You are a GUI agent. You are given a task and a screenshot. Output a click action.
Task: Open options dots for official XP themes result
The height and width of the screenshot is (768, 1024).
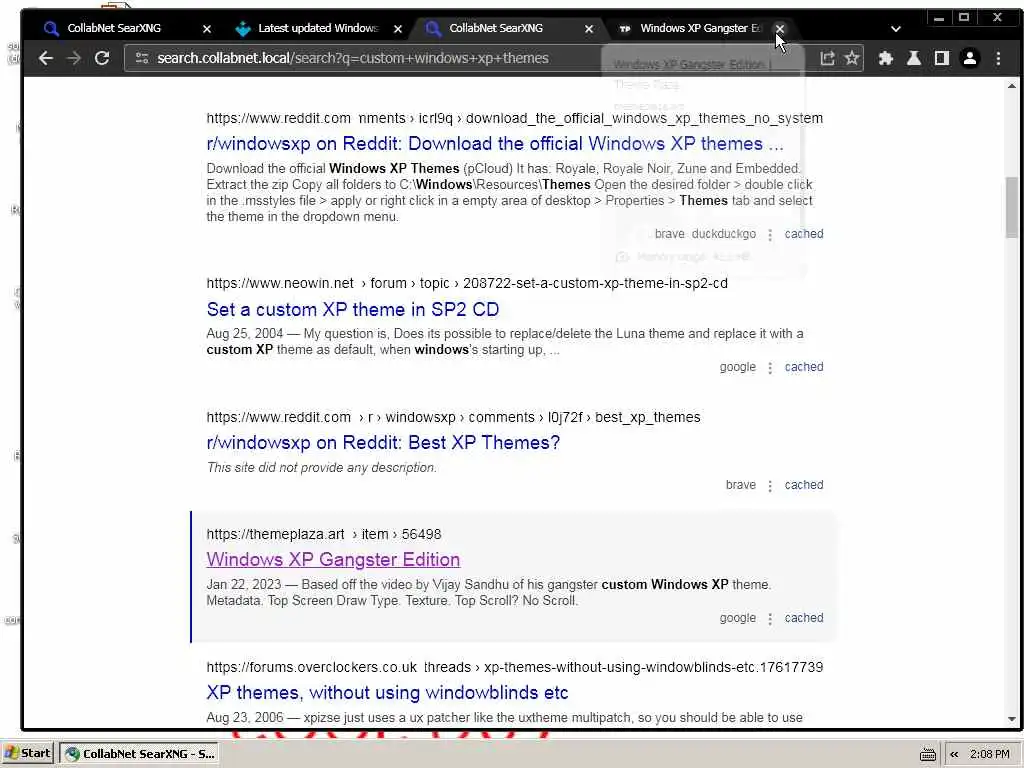(770, 234)
